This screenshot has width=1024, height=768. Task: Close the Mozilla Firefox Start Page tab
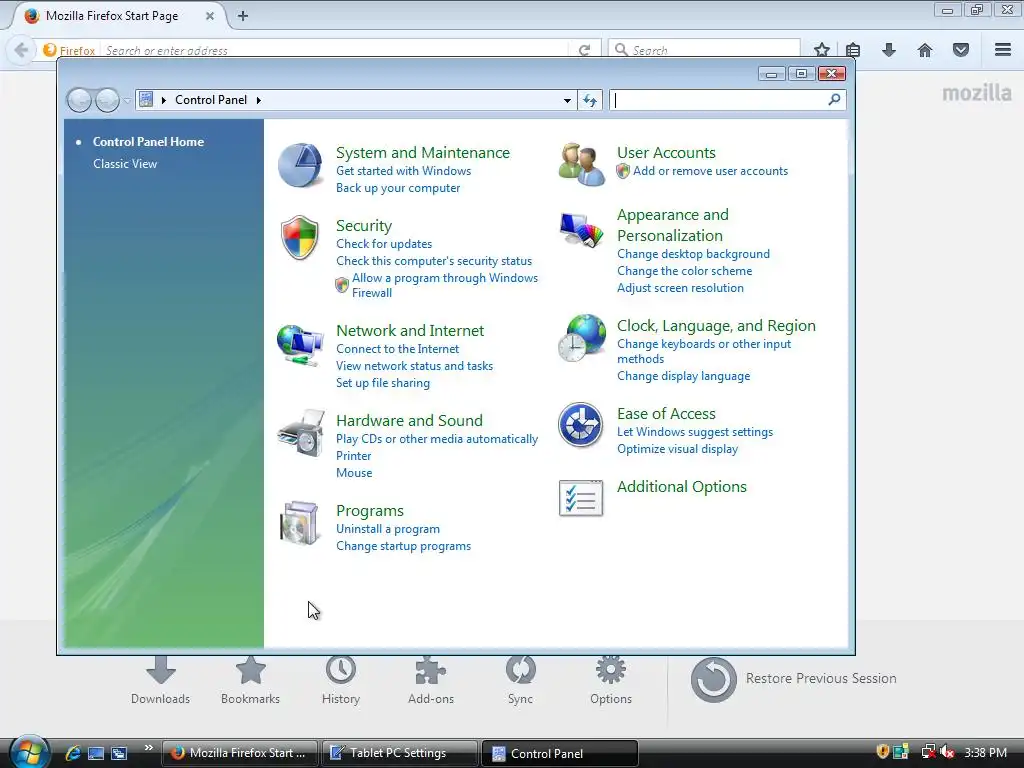coord(210,16)
